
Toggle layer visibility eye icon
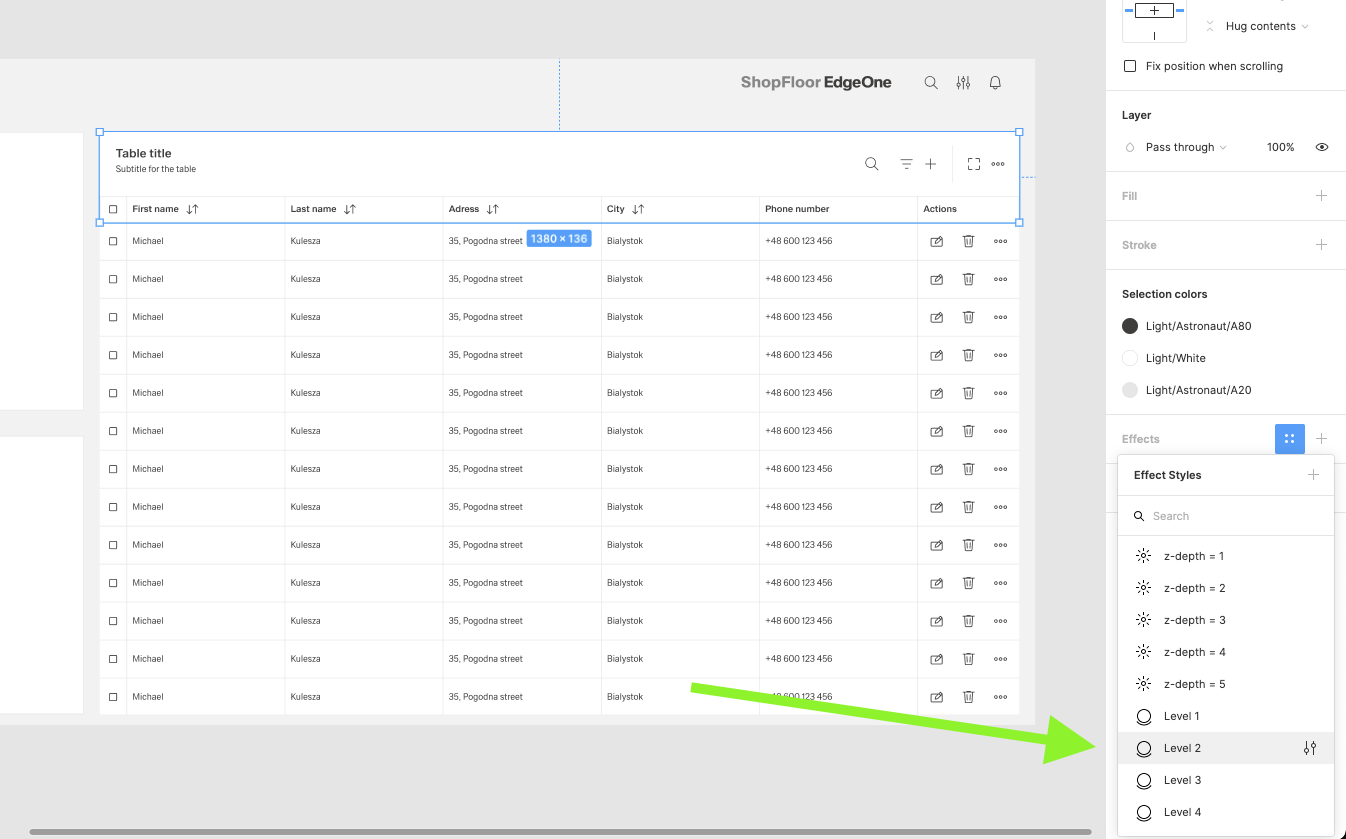1322,147
